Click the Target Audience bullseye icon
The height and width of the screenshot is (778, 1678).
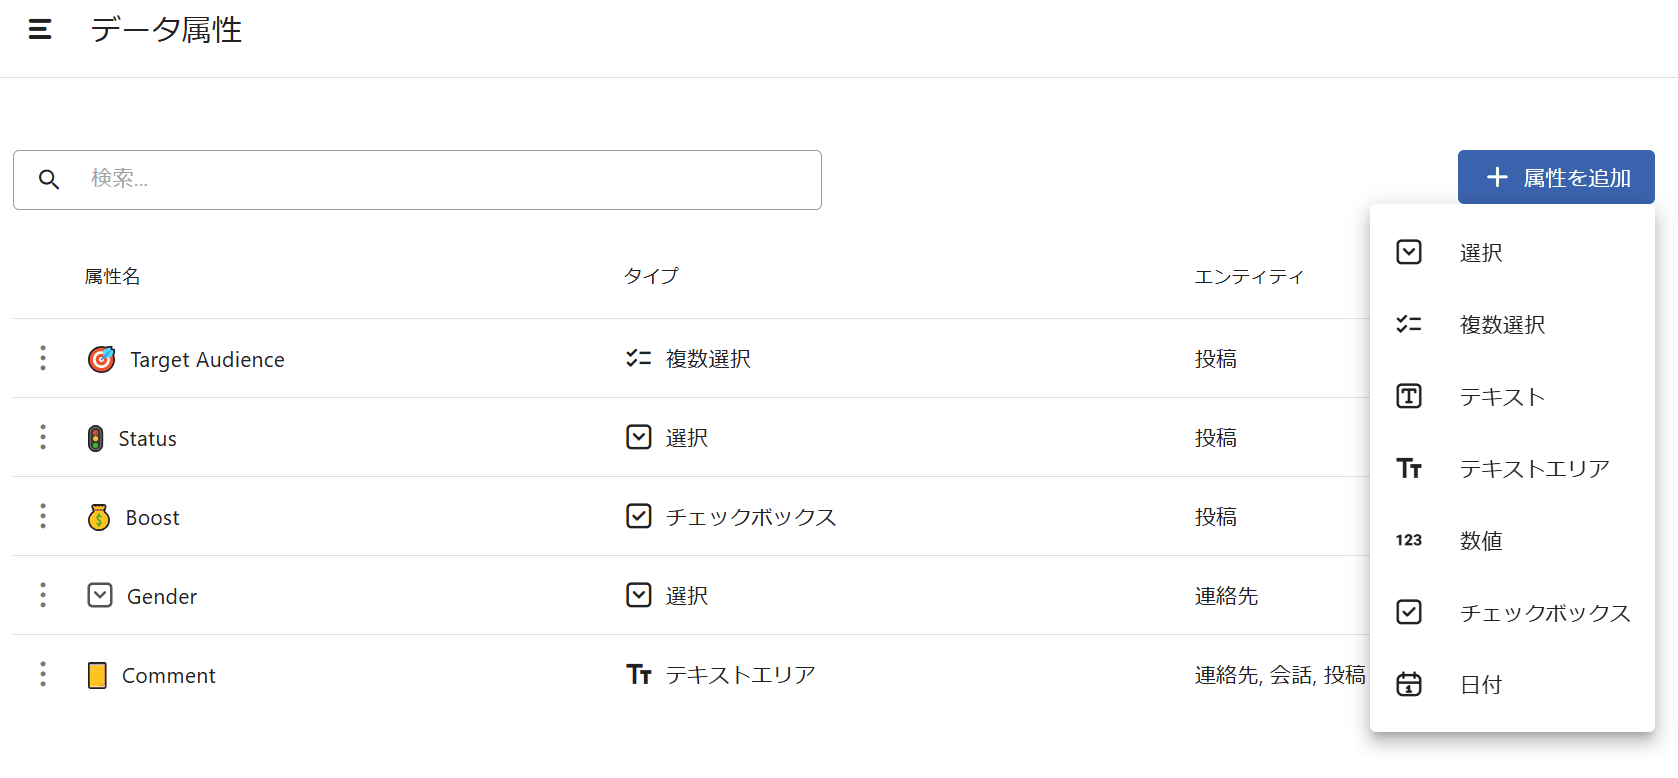coord(102,359)
